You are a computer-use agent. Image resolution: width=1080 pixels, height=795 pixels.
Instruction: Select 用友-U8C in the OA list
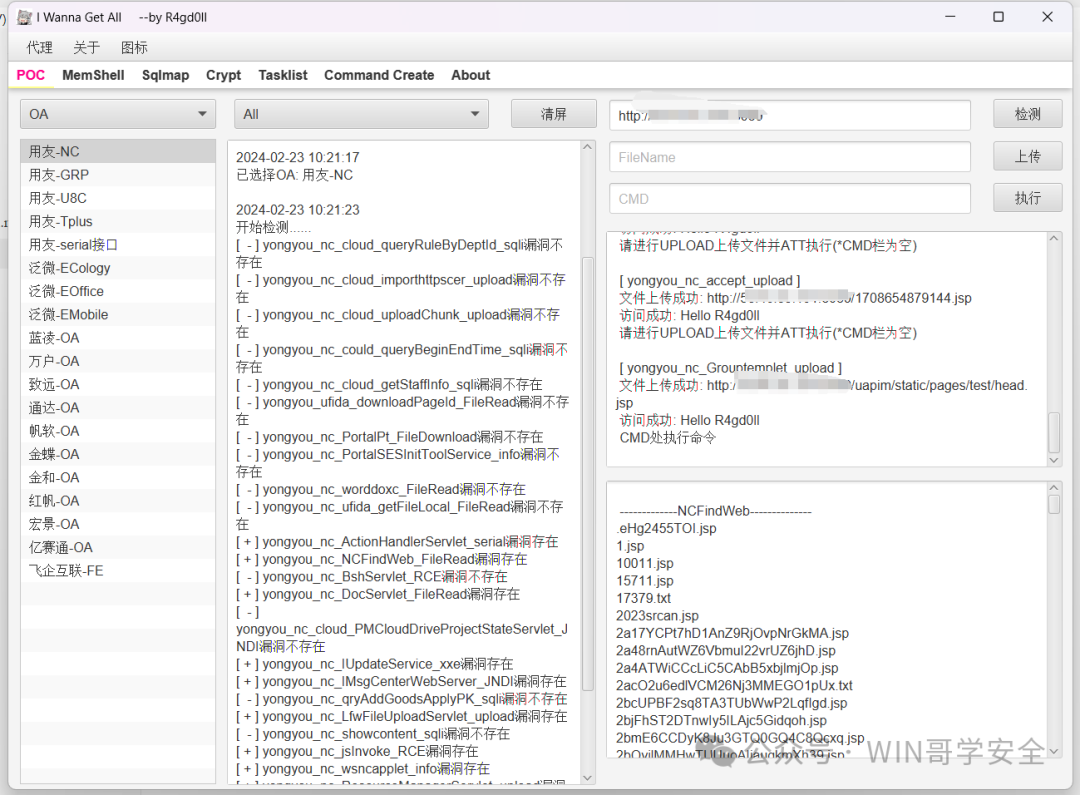(x=118, y=198)
